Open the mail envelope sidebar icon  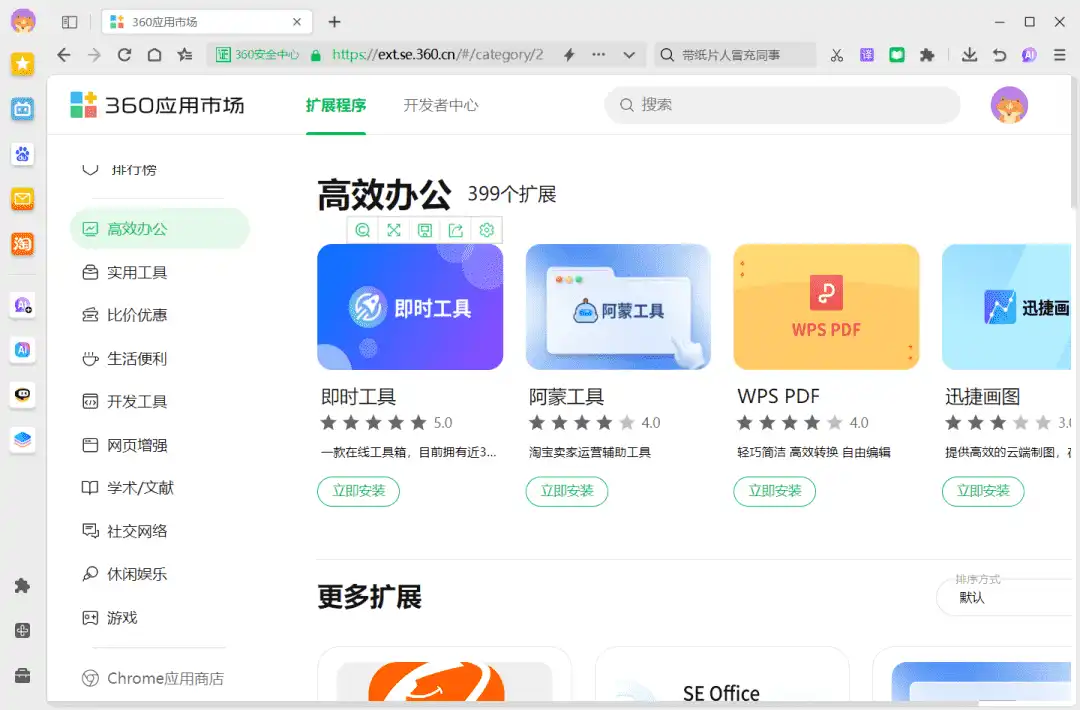23,200
